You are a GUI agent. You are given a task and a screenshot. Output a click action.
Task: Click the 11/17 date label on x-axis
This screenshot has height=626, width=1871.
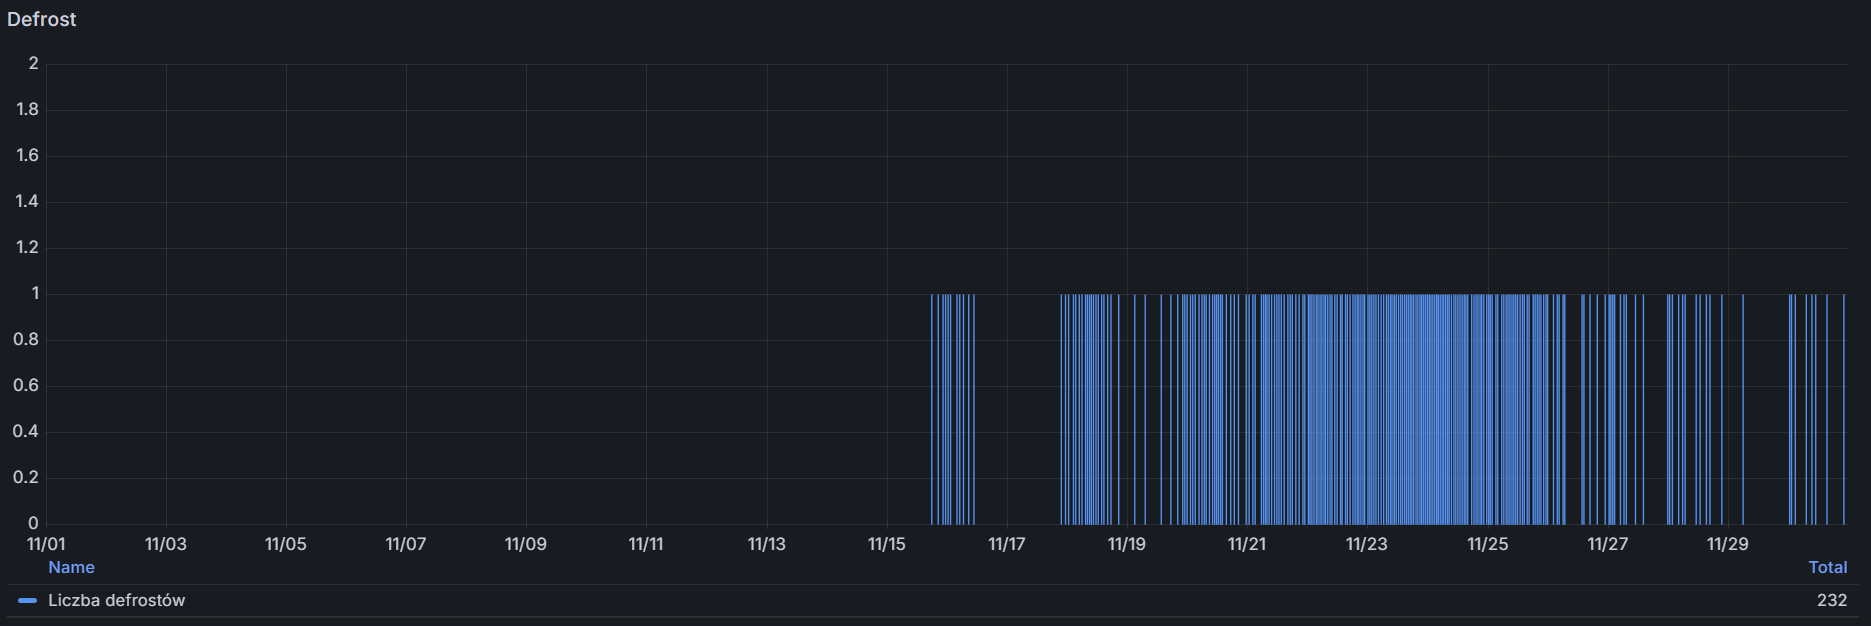point(1007,544)
